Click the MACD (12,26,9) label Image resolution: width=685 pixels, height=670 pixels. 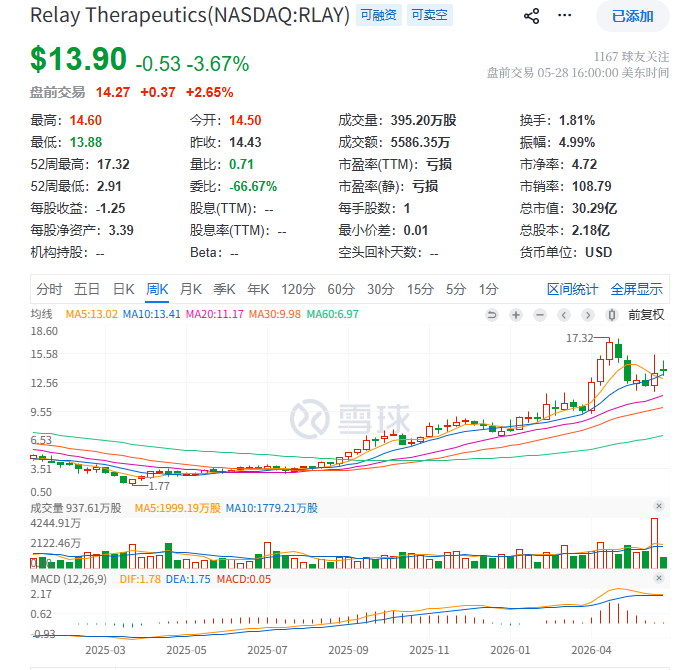(x=69, y=580)
